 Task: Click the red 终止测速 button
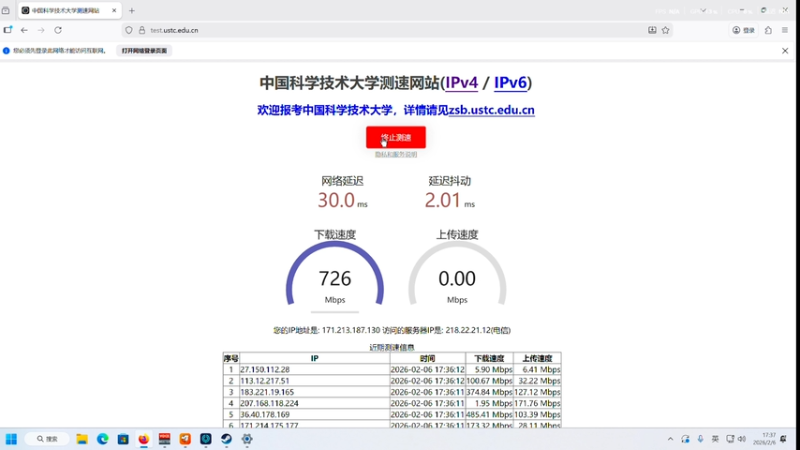pyautogui.click(x=396, y=137)
